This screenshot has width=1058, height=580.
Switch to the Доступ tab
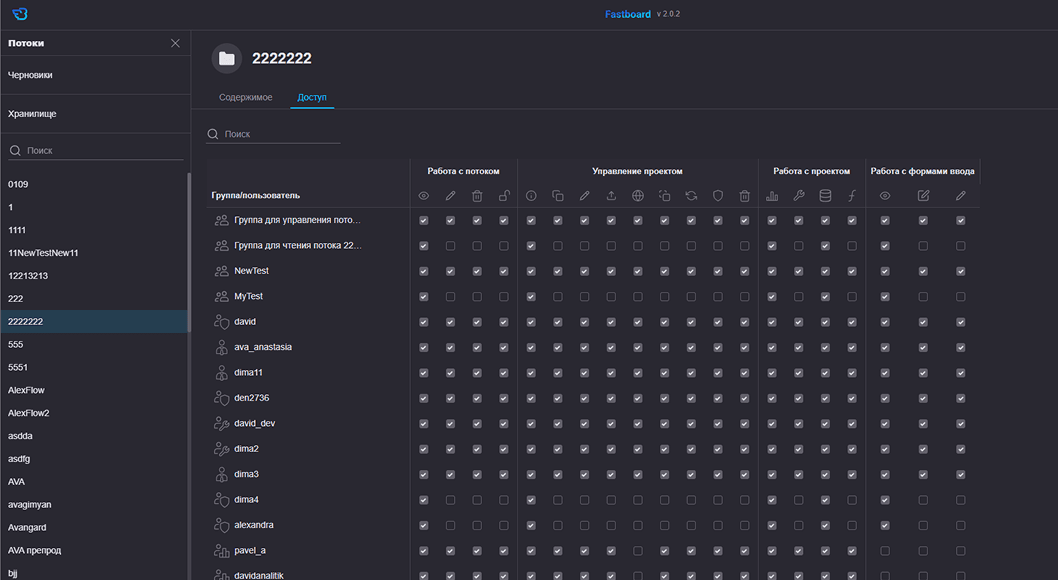[312, 97]
